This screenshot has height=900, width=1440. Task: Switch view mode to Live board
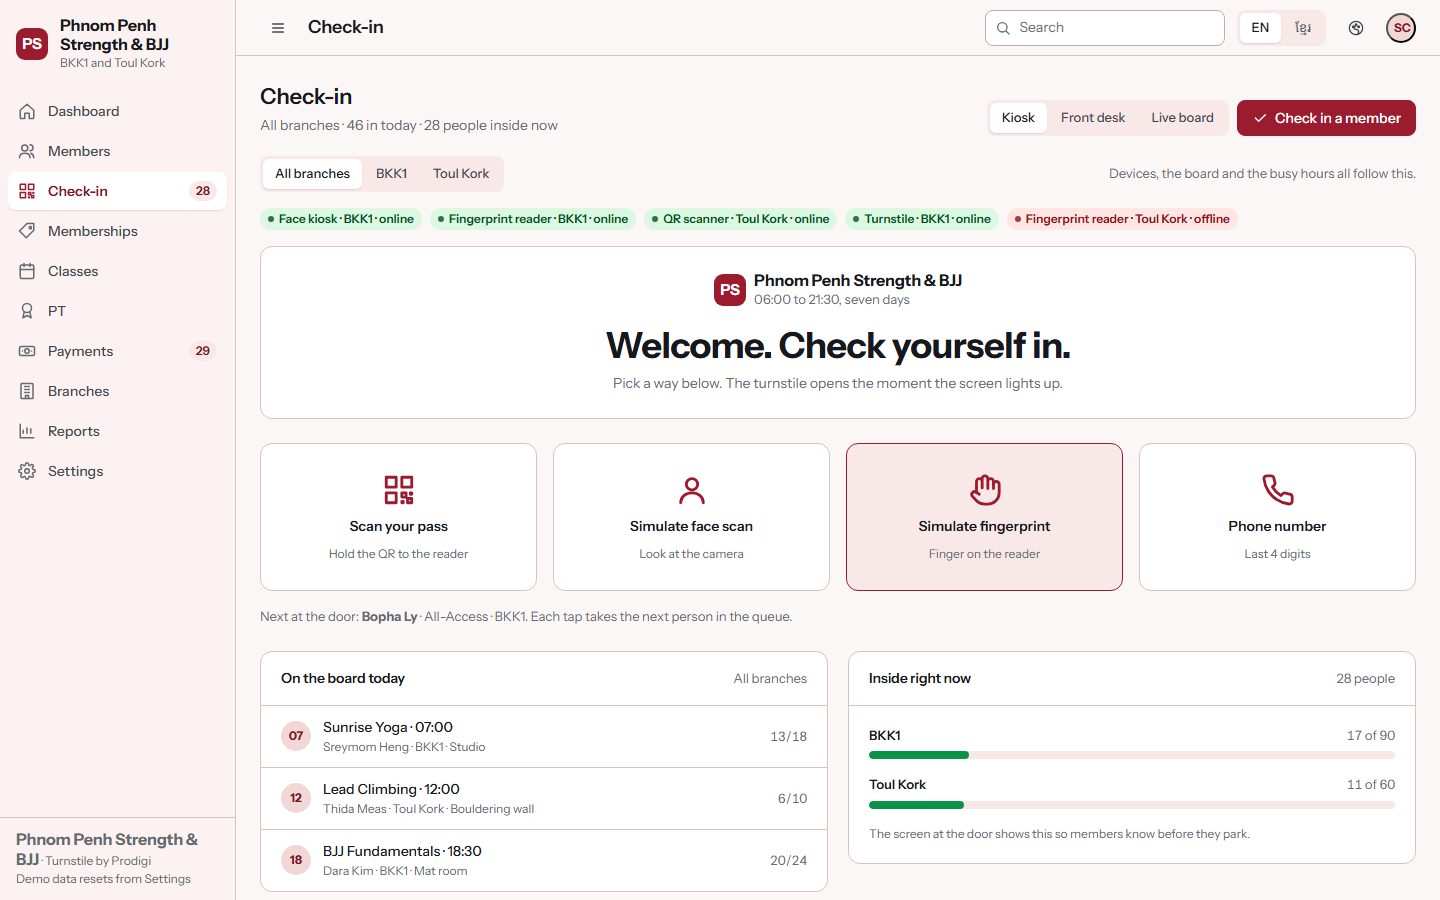click(x=1182, y=118)
